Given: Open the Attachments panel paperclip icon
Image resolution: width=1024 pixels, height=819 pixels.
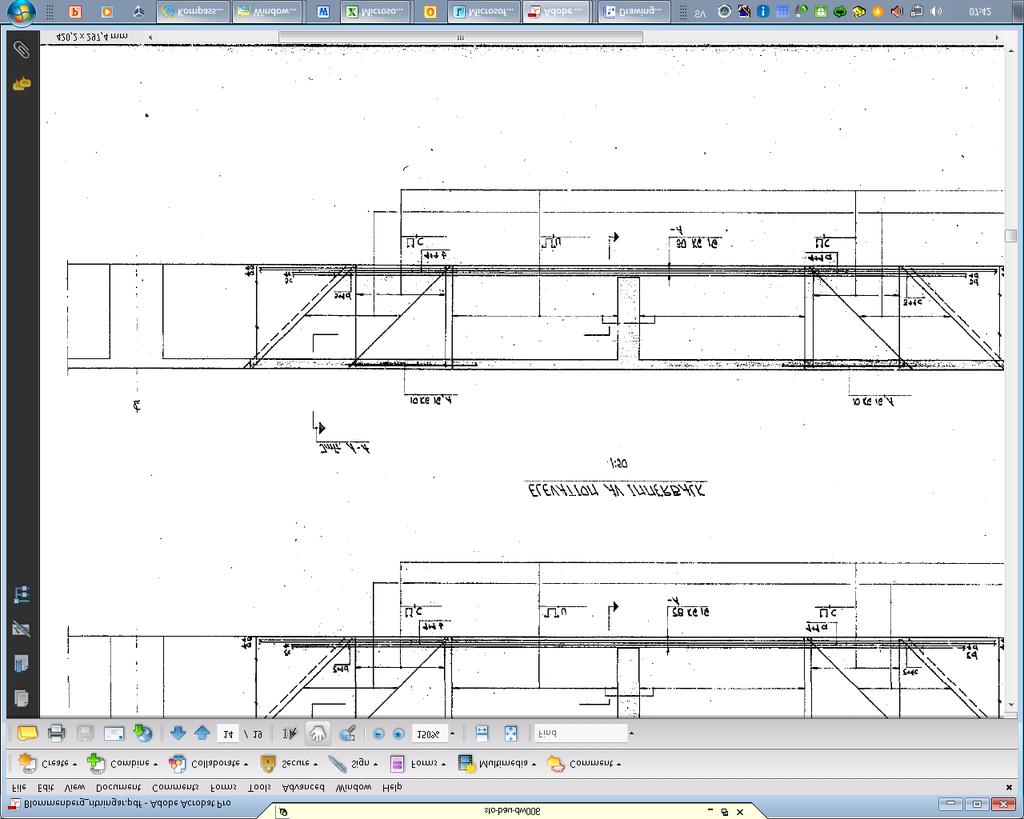Looking at the screenshot, I should pos(22,50).
